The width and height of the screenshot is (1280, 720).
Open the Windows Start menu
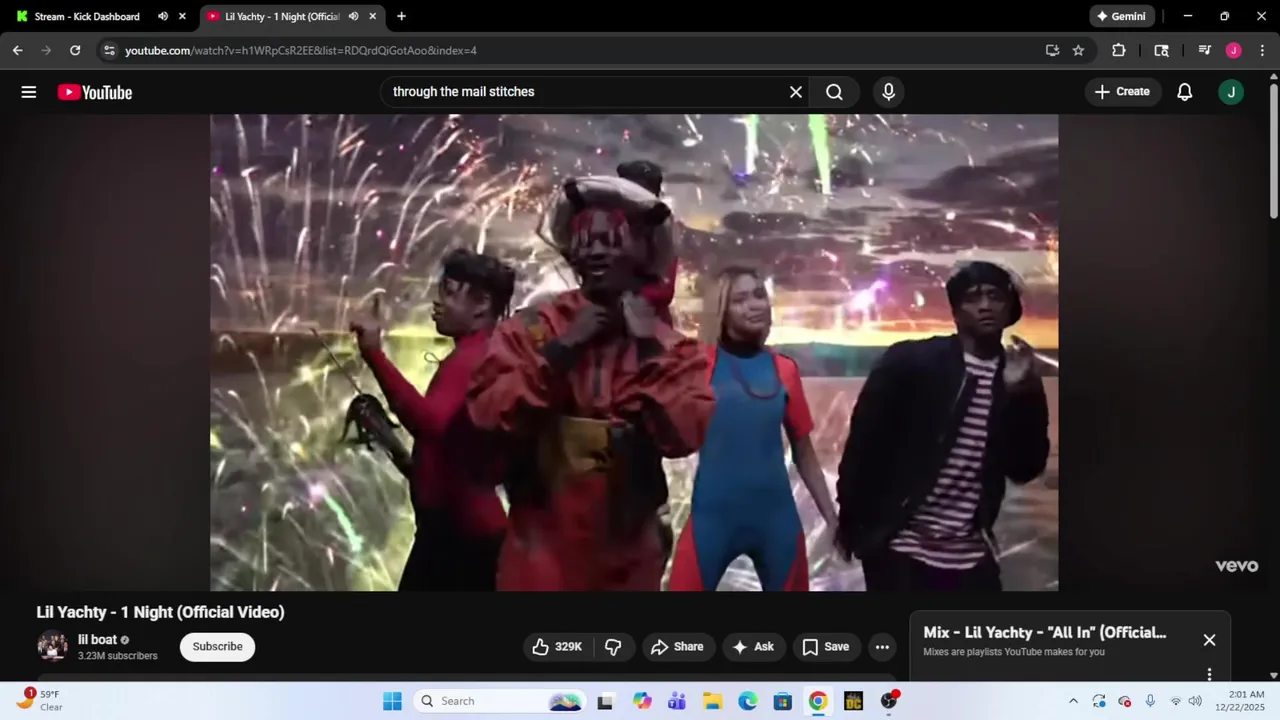tap(392, 701)
